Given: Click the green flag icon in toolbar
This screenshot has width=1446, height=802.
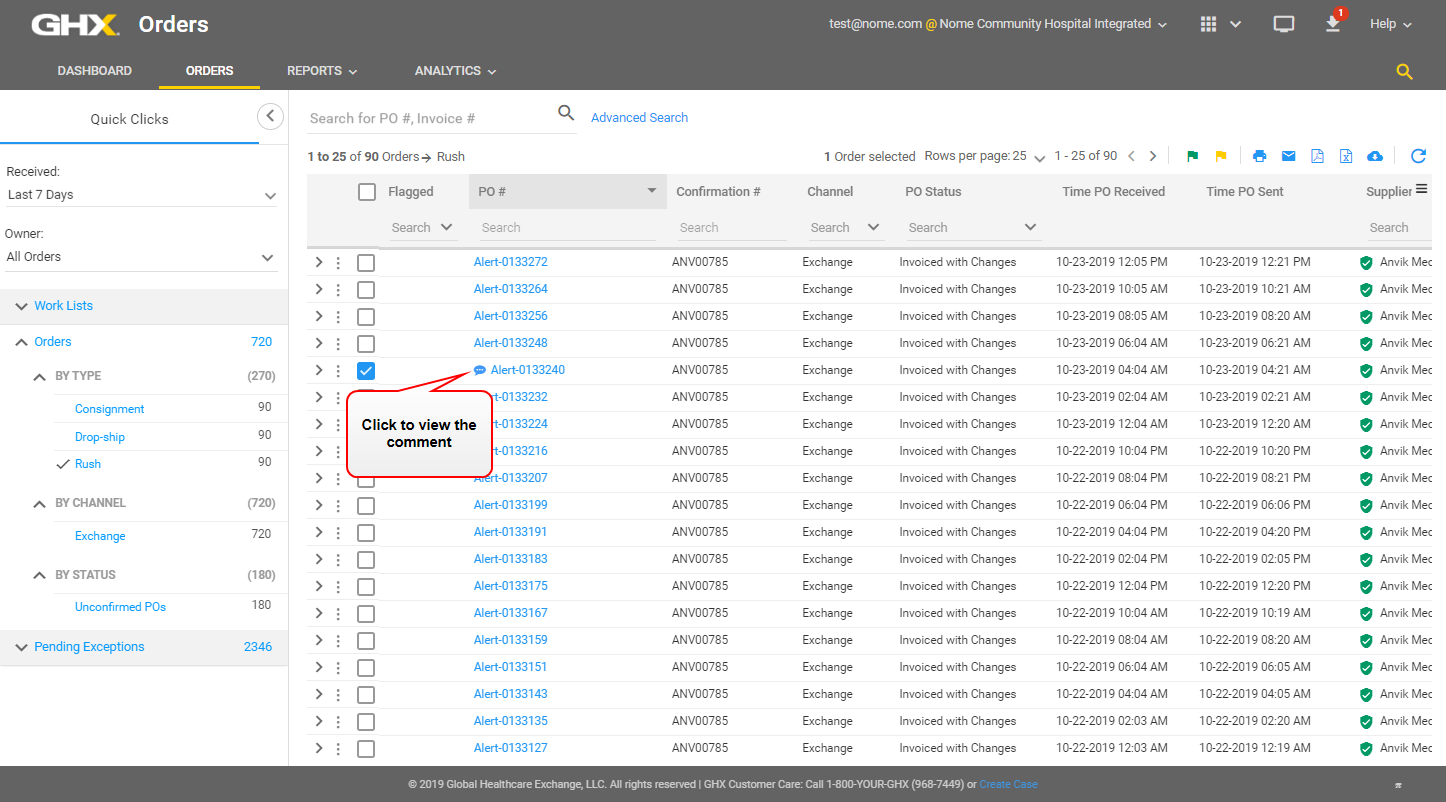Looking at the screenshot, I should coord(1192,157).
